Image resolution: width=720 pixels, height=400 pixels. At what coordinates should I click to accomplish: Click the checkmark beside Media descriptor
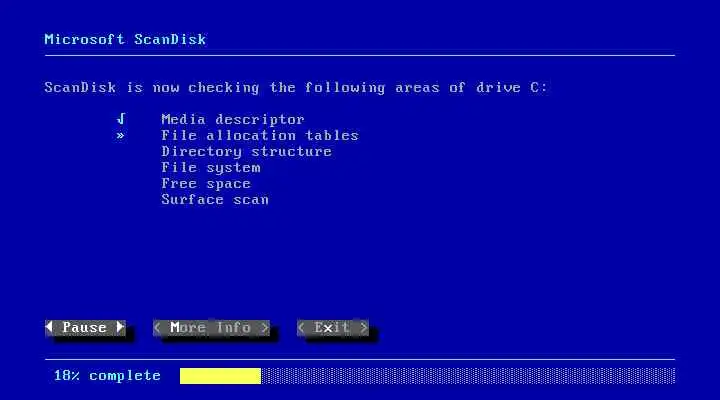coord(121,119)
